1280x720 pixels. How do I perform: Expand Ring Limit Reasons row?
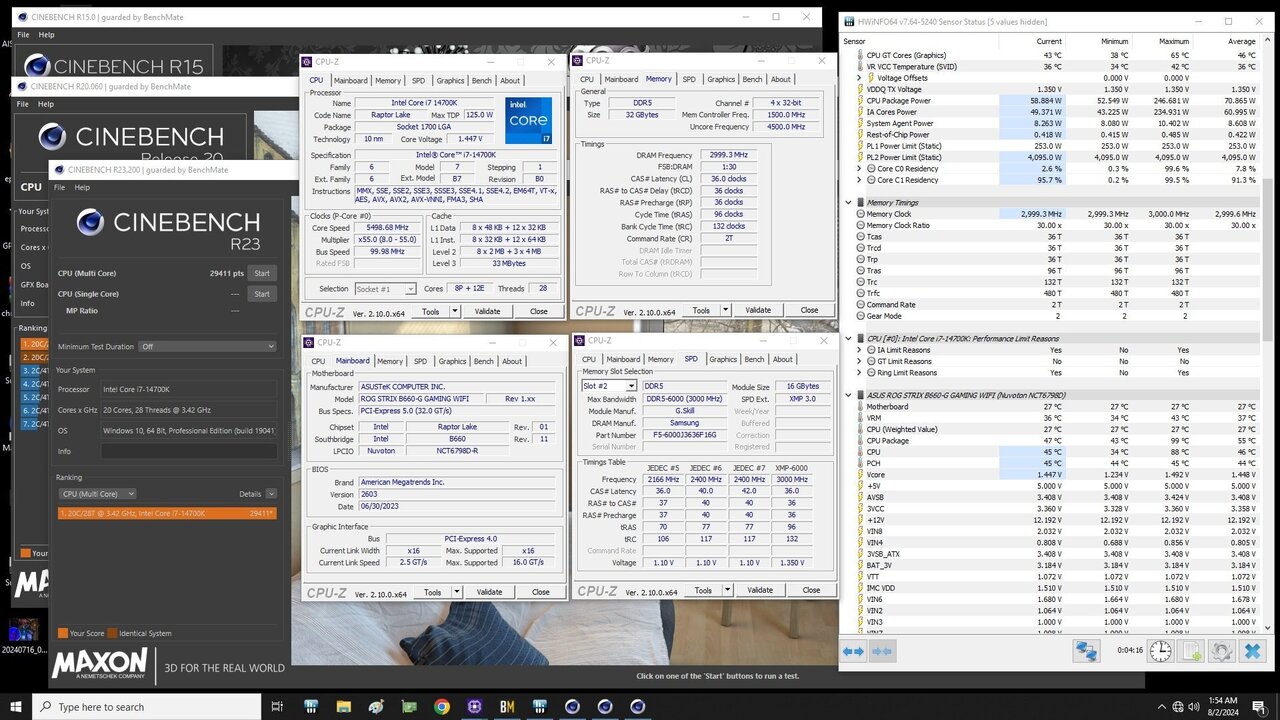tap(860, 373)
